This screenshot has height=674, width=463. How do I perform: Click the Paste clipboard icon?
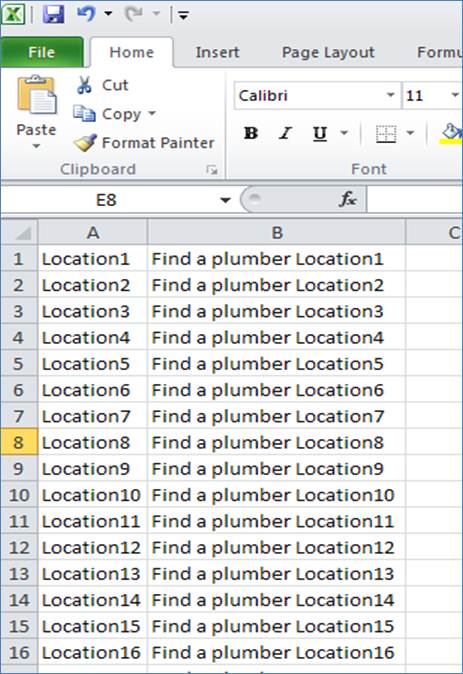[x=37, y=95]
